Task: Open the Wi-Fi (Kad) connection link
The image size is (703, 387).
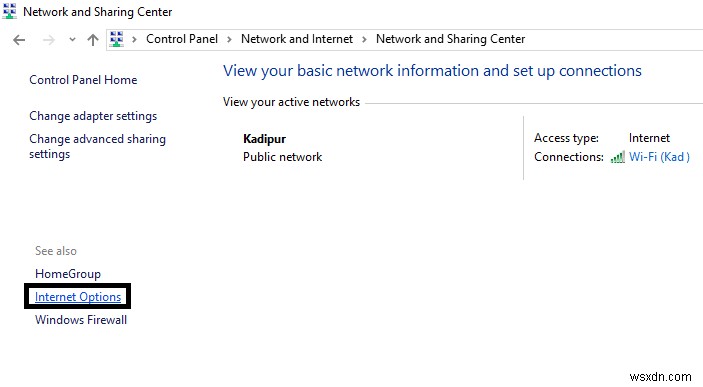Action: [x=659, y=157]
